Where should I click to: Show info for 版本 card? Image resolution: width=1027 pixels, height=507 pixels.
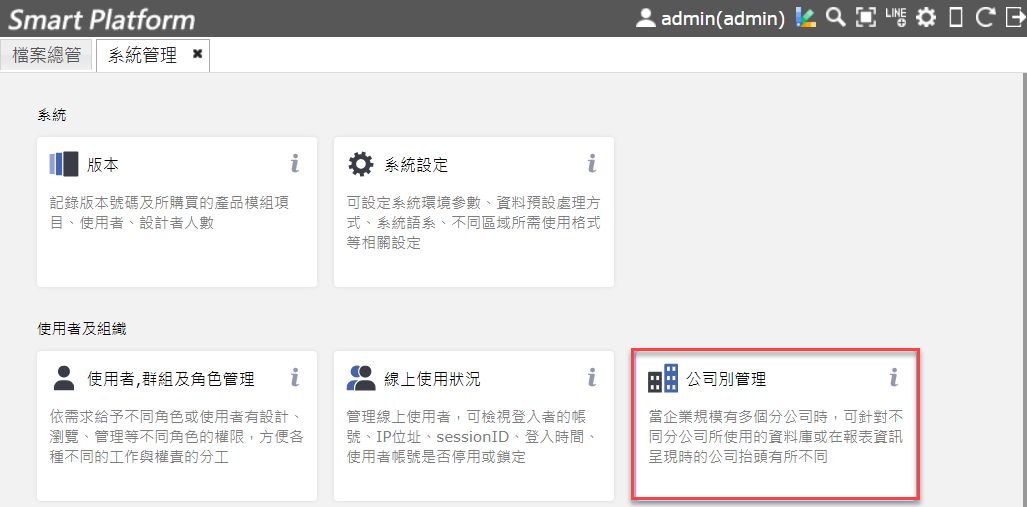(x=295, y=163)
